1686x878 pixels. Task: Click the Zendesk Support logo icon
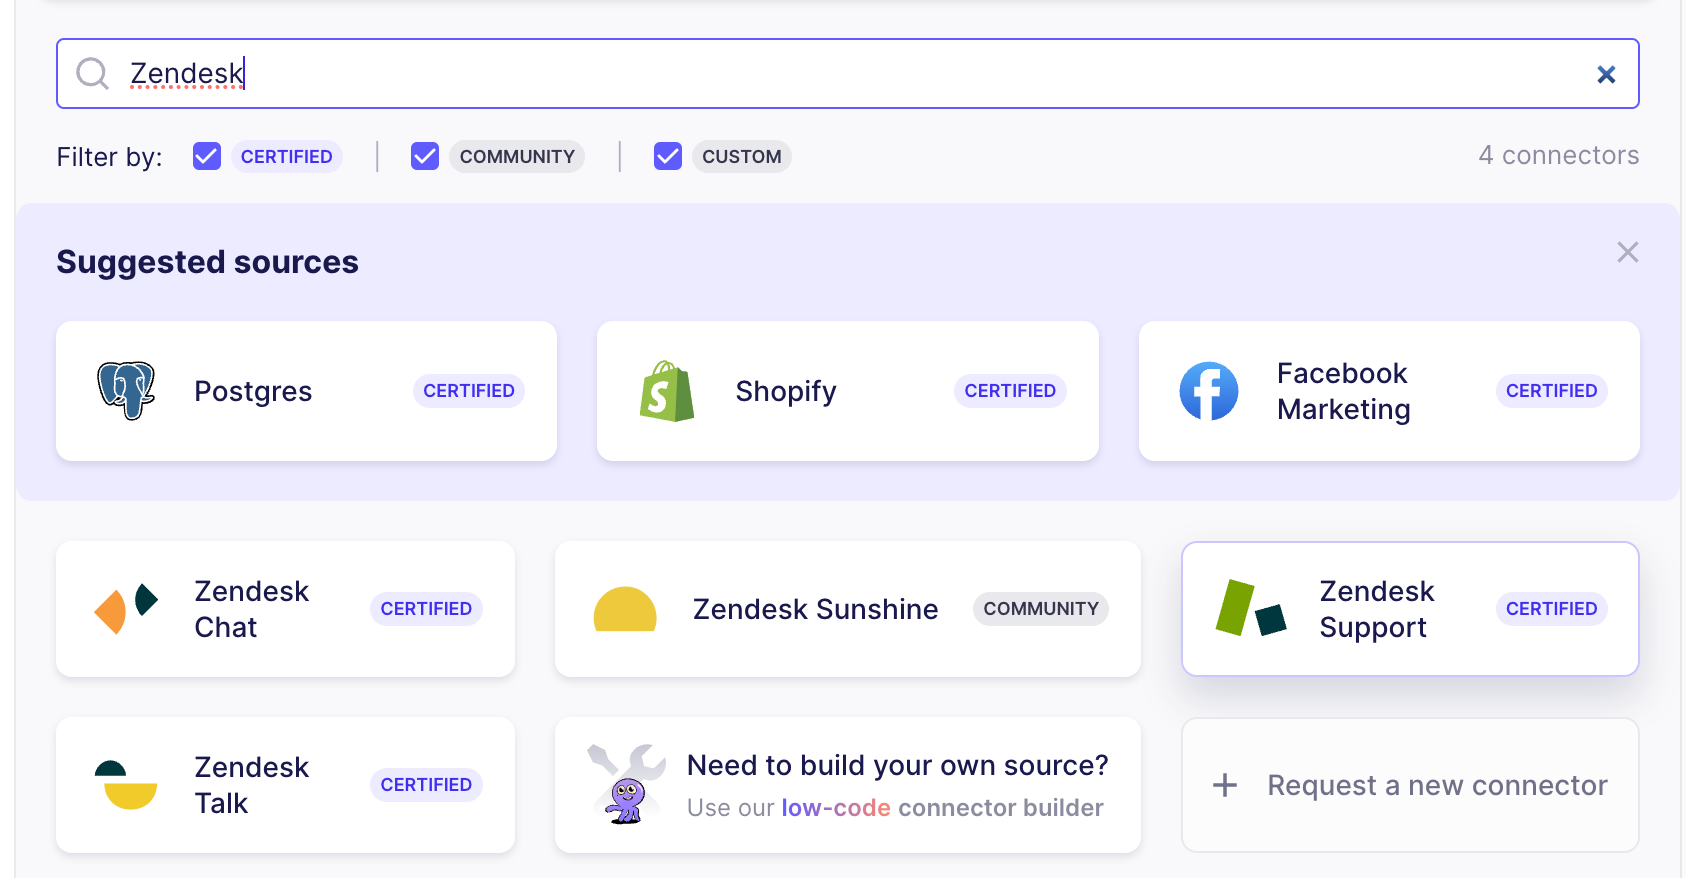coord(1251,609)
